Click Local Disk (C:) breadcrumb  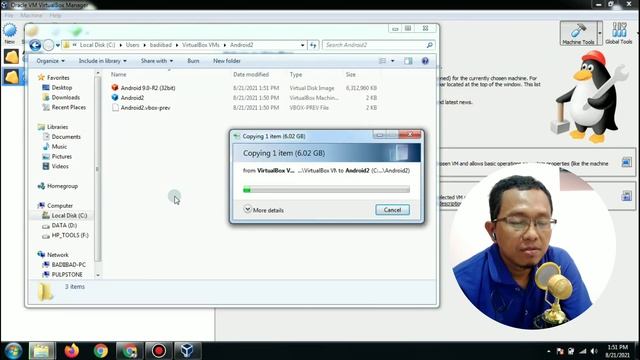coord(97,45)
